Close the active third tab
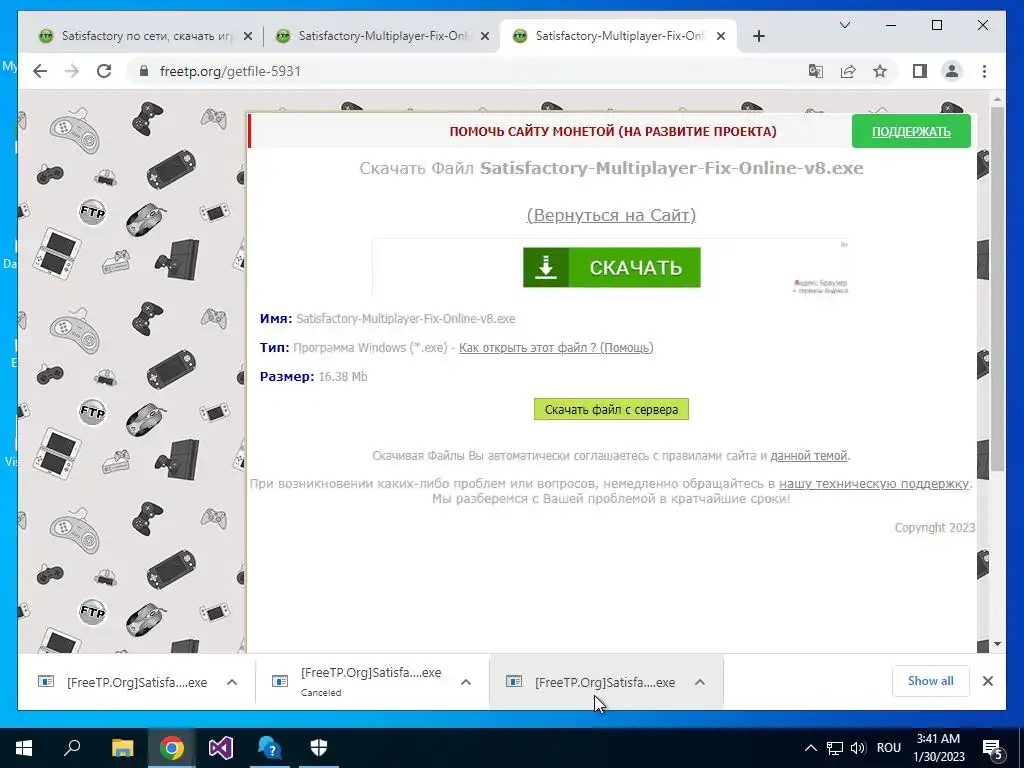 point(721,37)
